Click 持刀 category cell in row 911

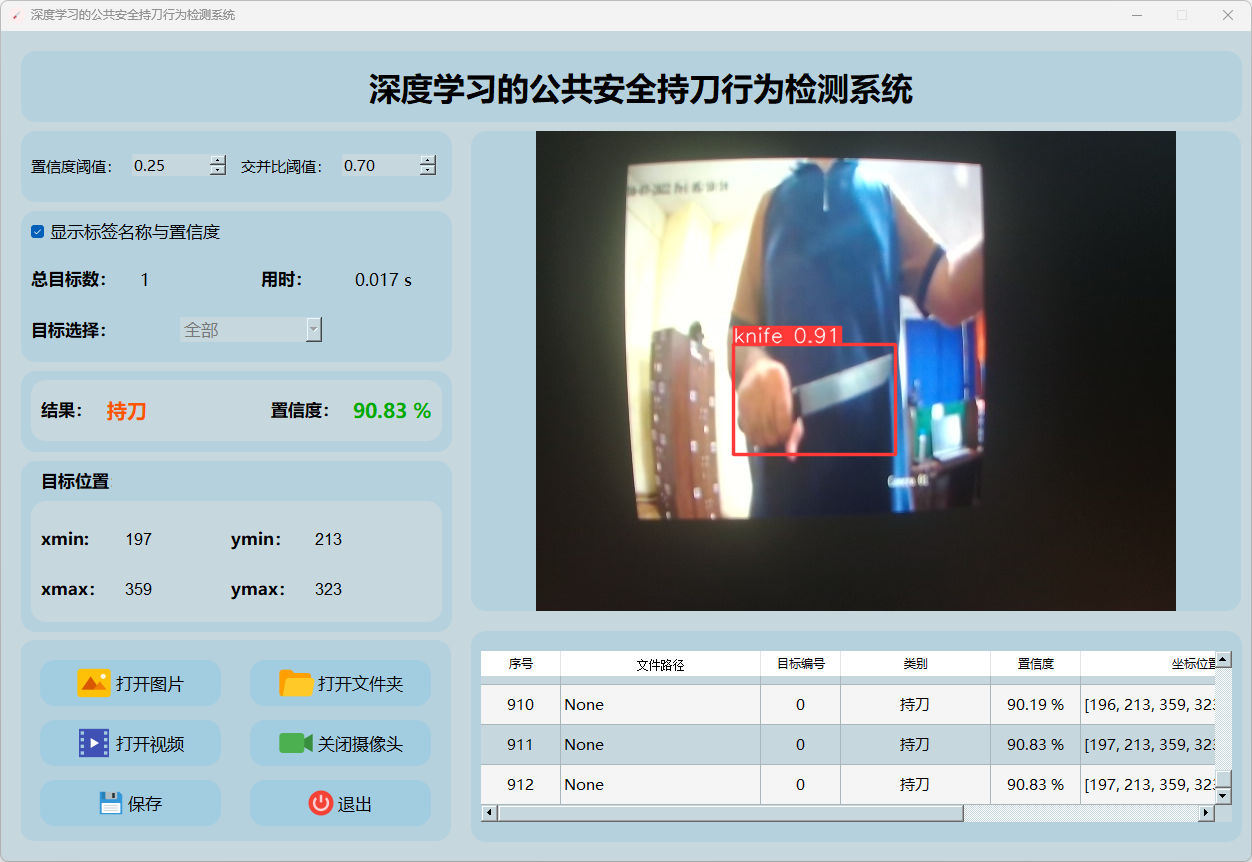click(915, 745)
